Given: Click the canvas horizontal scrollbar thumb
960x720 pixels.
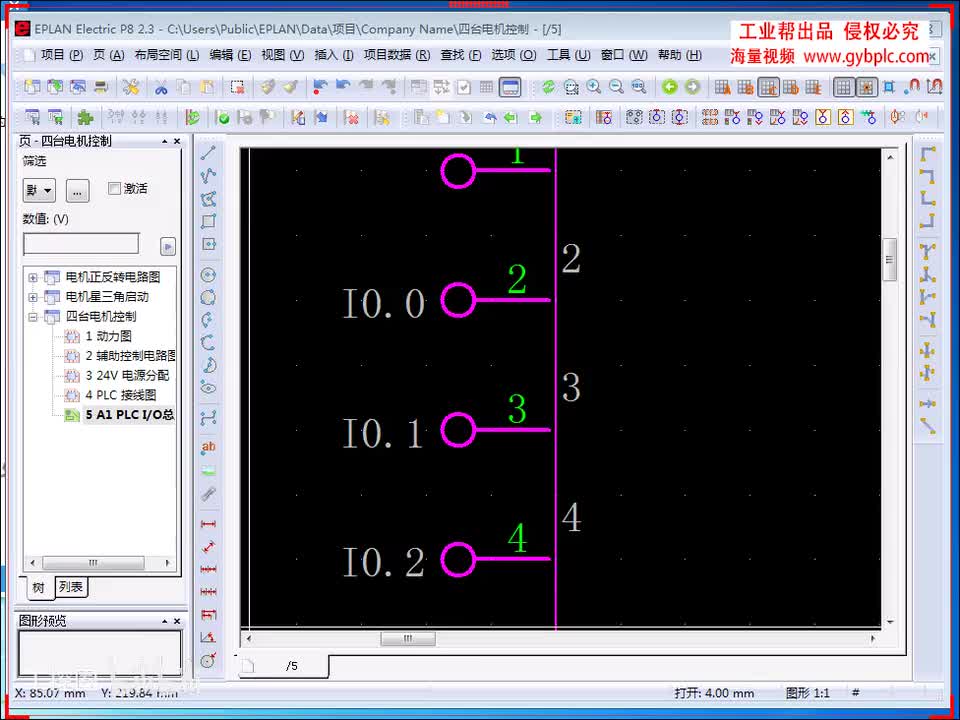Looking at the screenshot, I should [408, 639].
